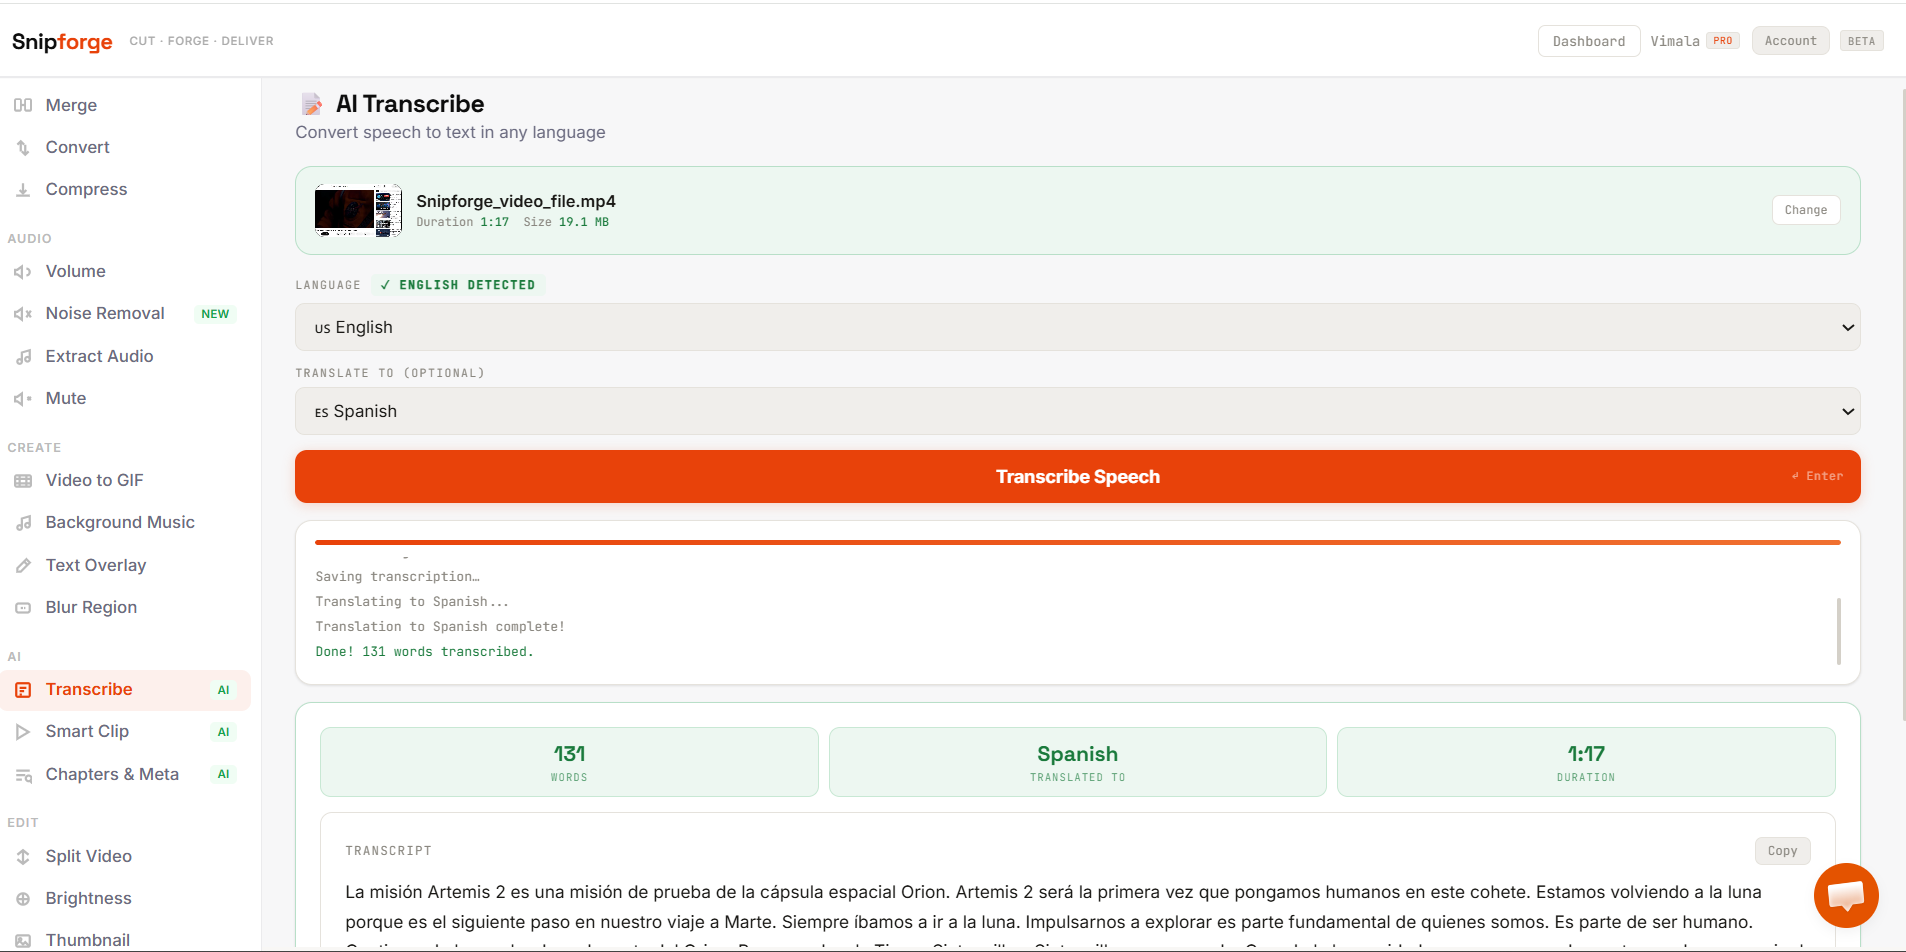Click the English Detected badge
The width and height of the screenshot is (1906, 952).
tap(458, 285)
